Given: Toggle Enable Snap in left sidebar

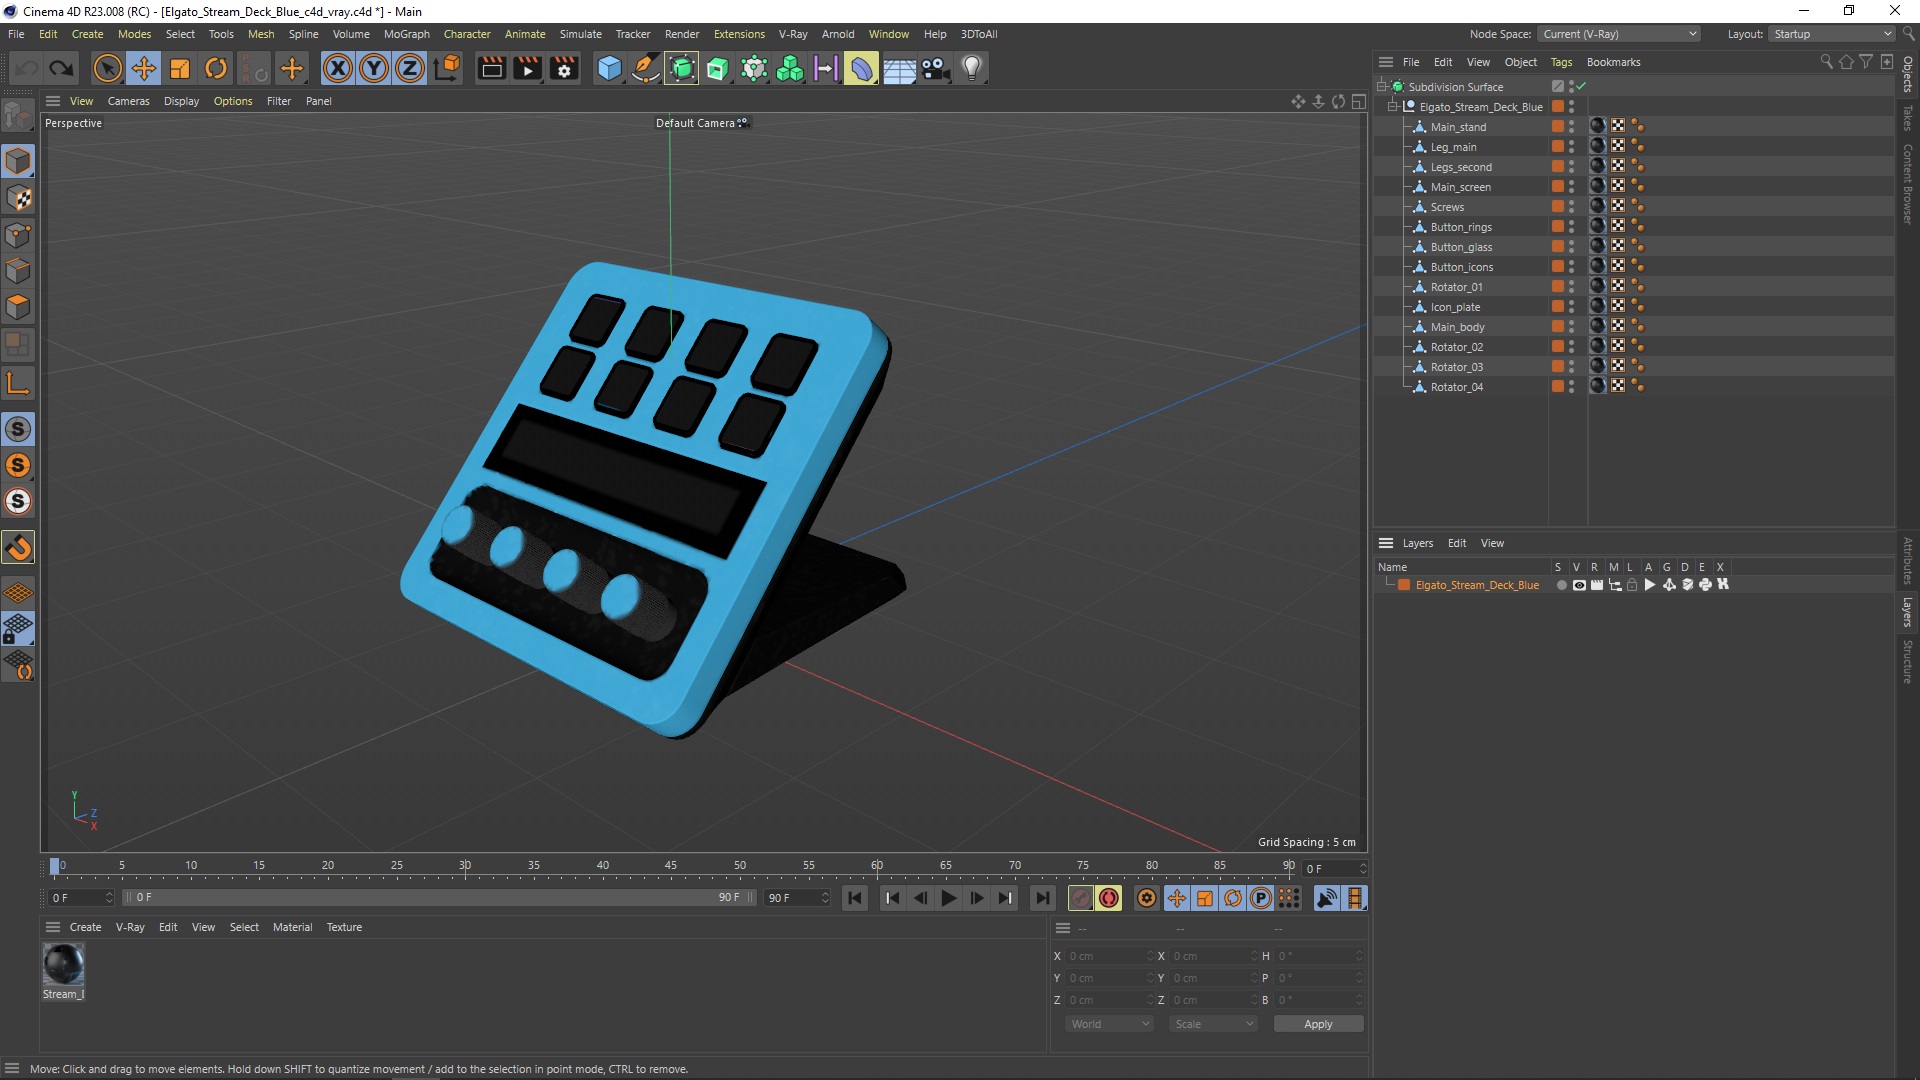Looking at the screenshot, I should click(18, 547).
